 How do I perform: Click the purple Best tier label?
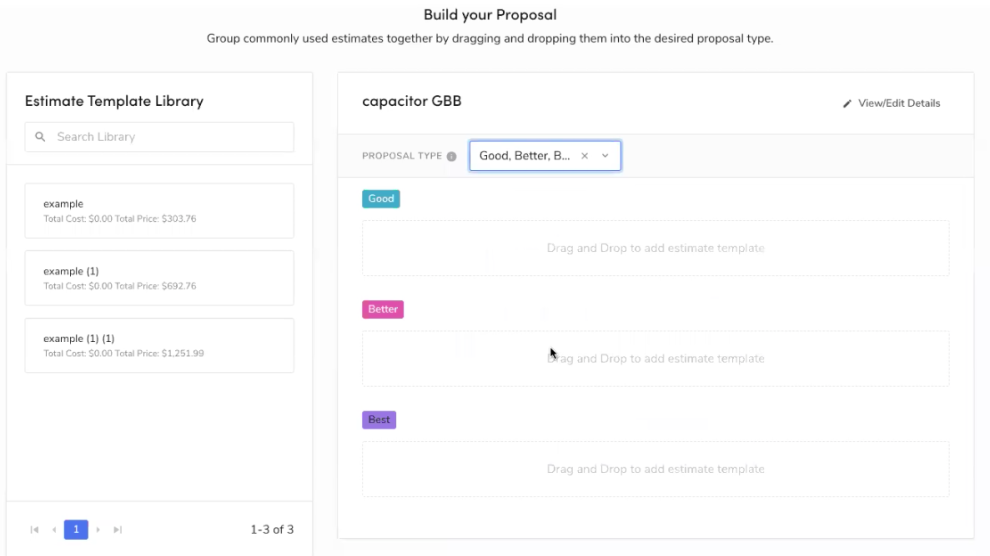[x=379, y=420]
